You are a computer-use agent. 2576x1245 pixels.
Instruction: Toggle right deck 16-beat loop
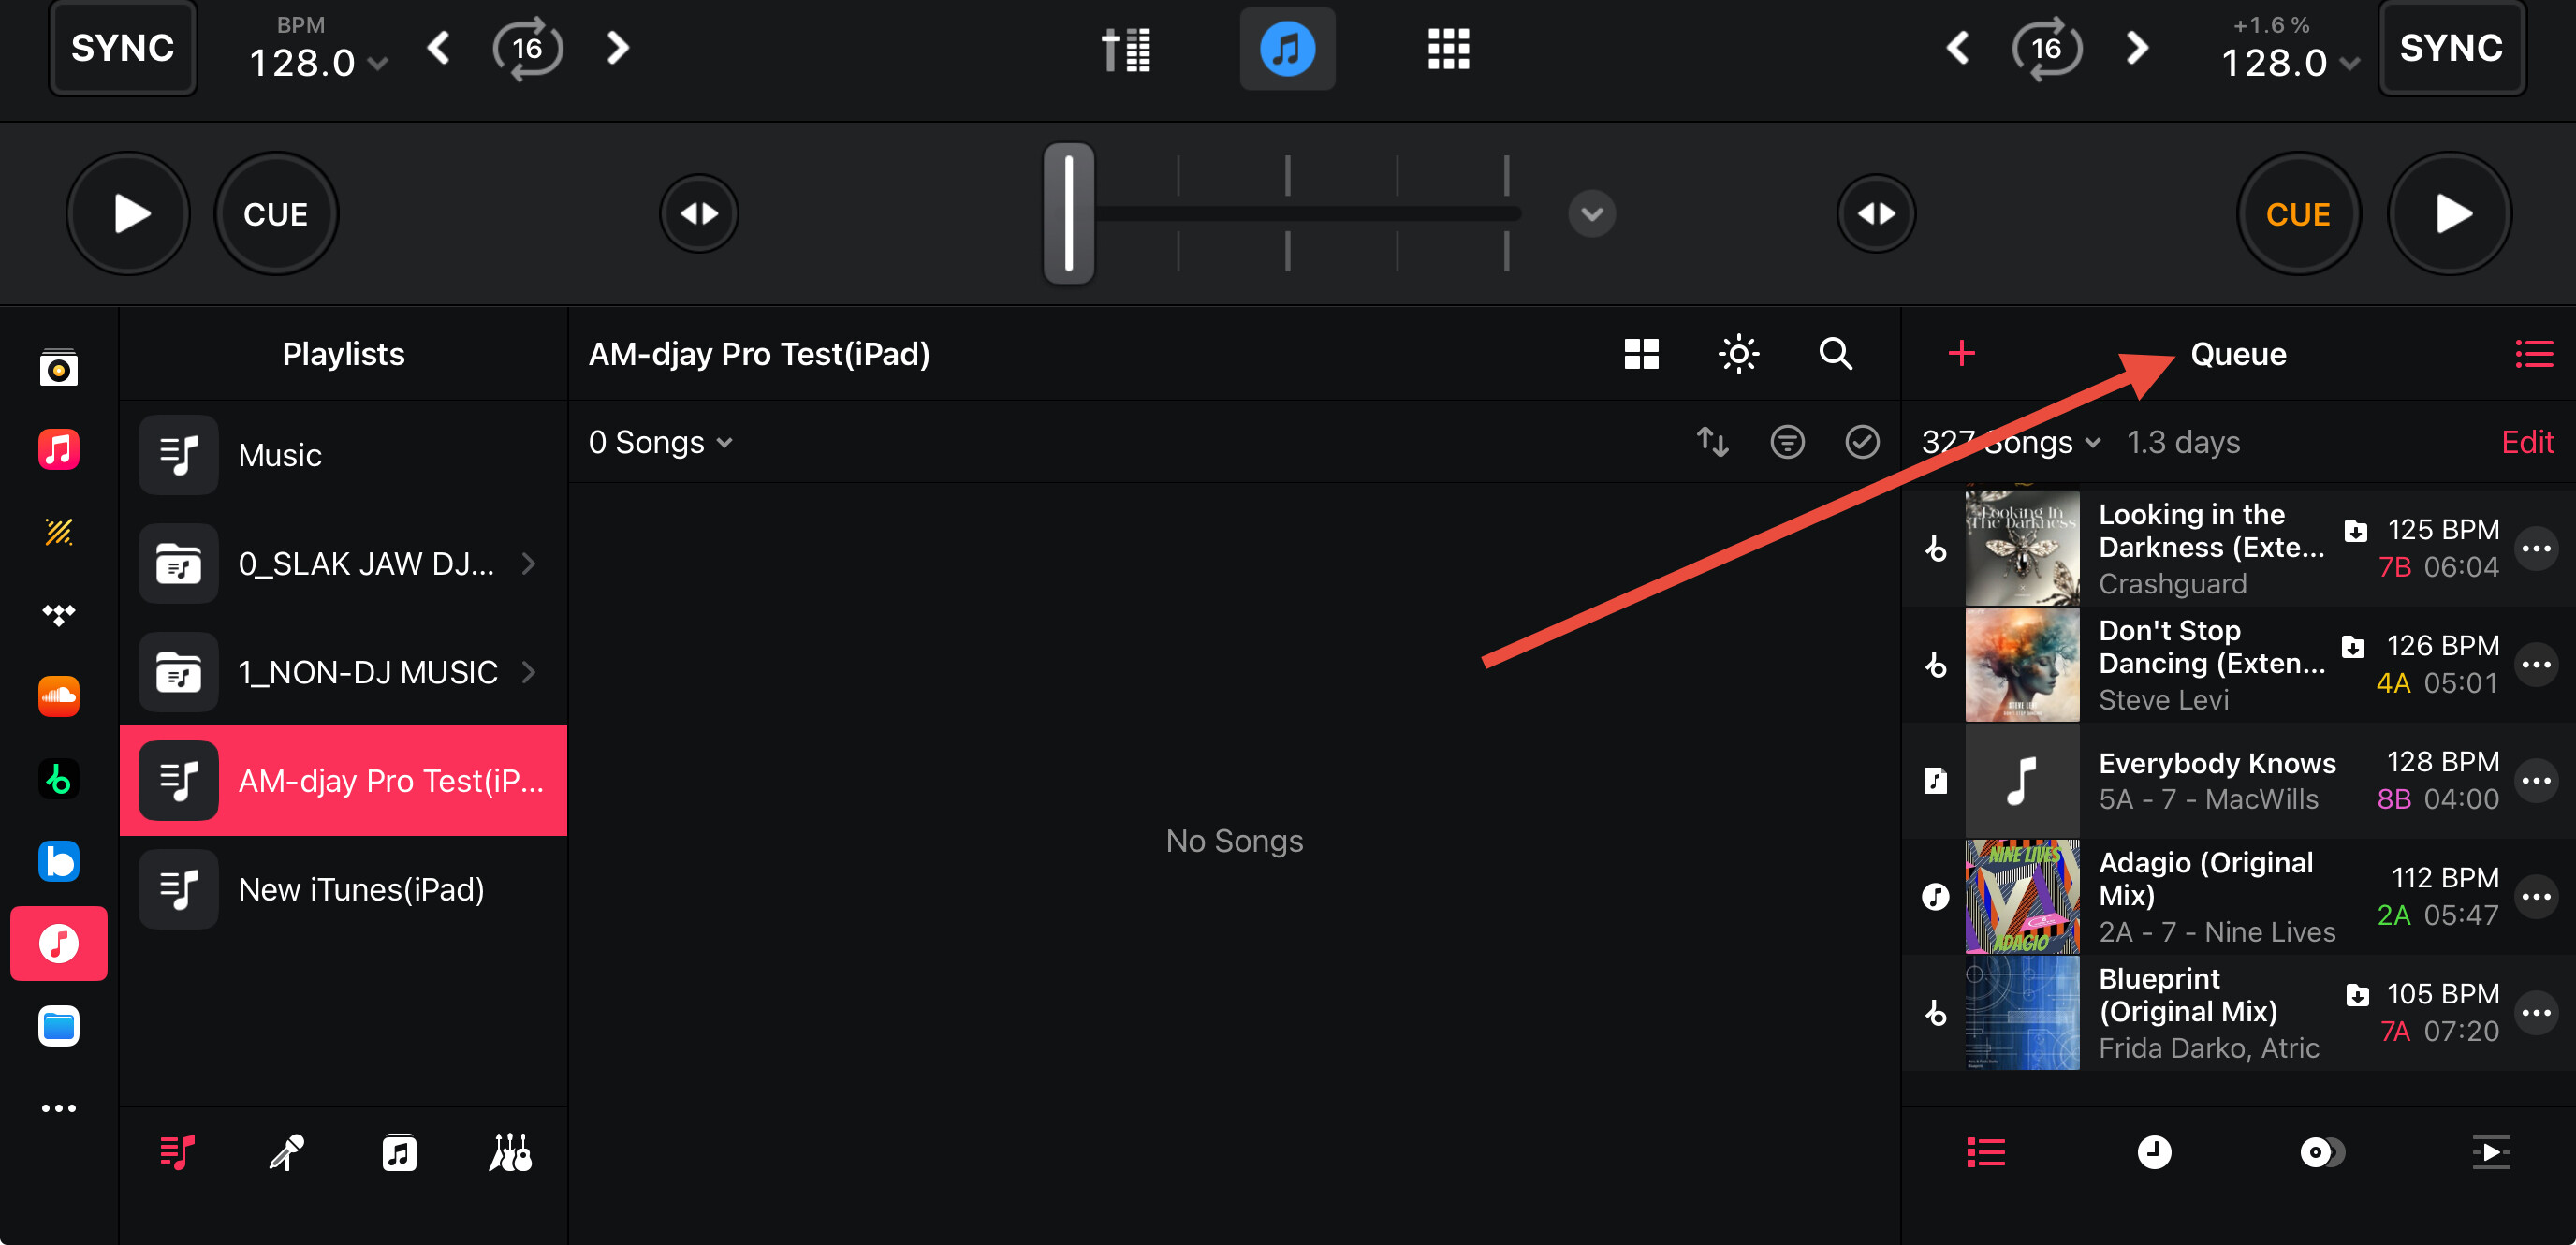[2046, 48]
